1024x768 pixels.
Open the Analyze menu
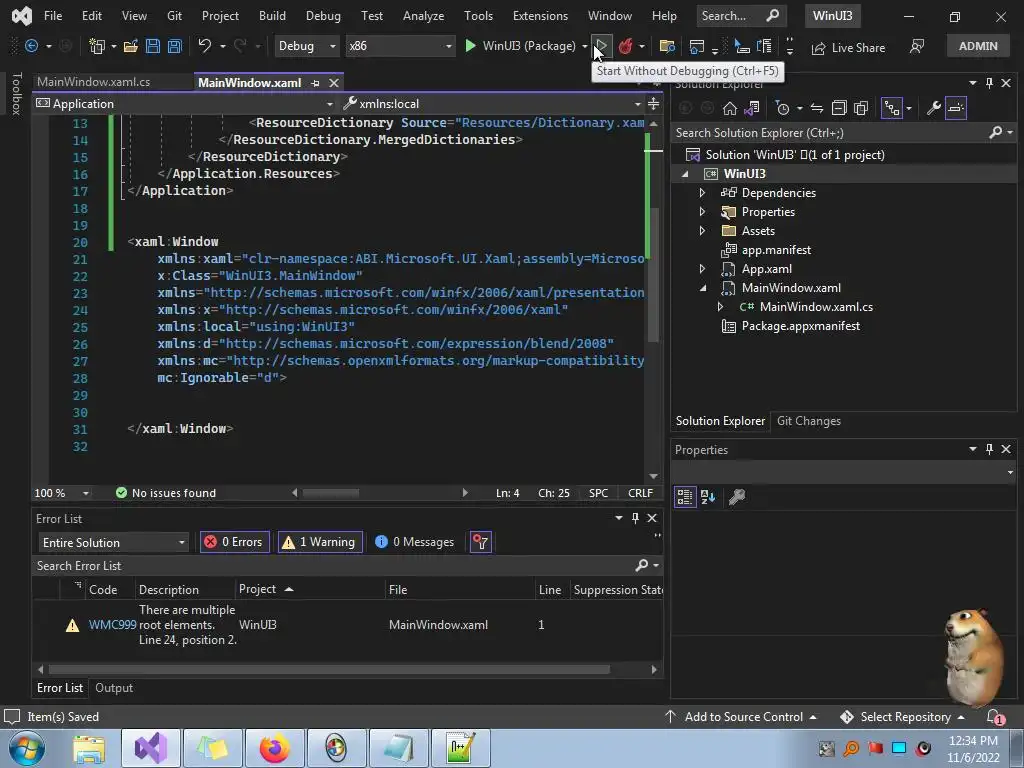click(x=423, y=16)
